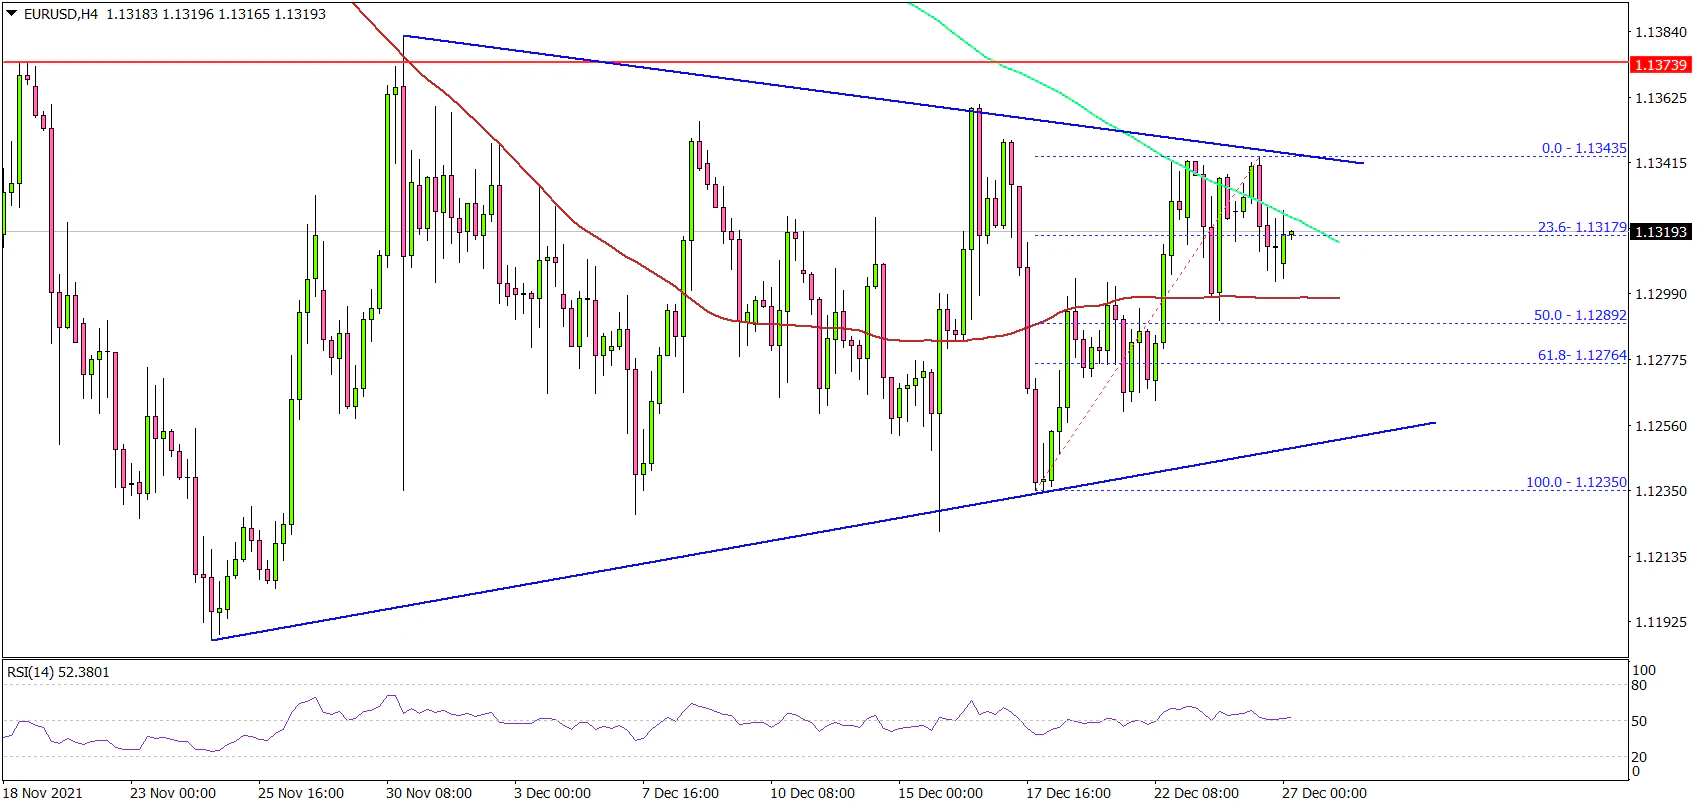This screenshot has height=807, width=1700.
Task: Select the 50.0 - 1.12892 Fibonacci label
Action: (1579, 315)
